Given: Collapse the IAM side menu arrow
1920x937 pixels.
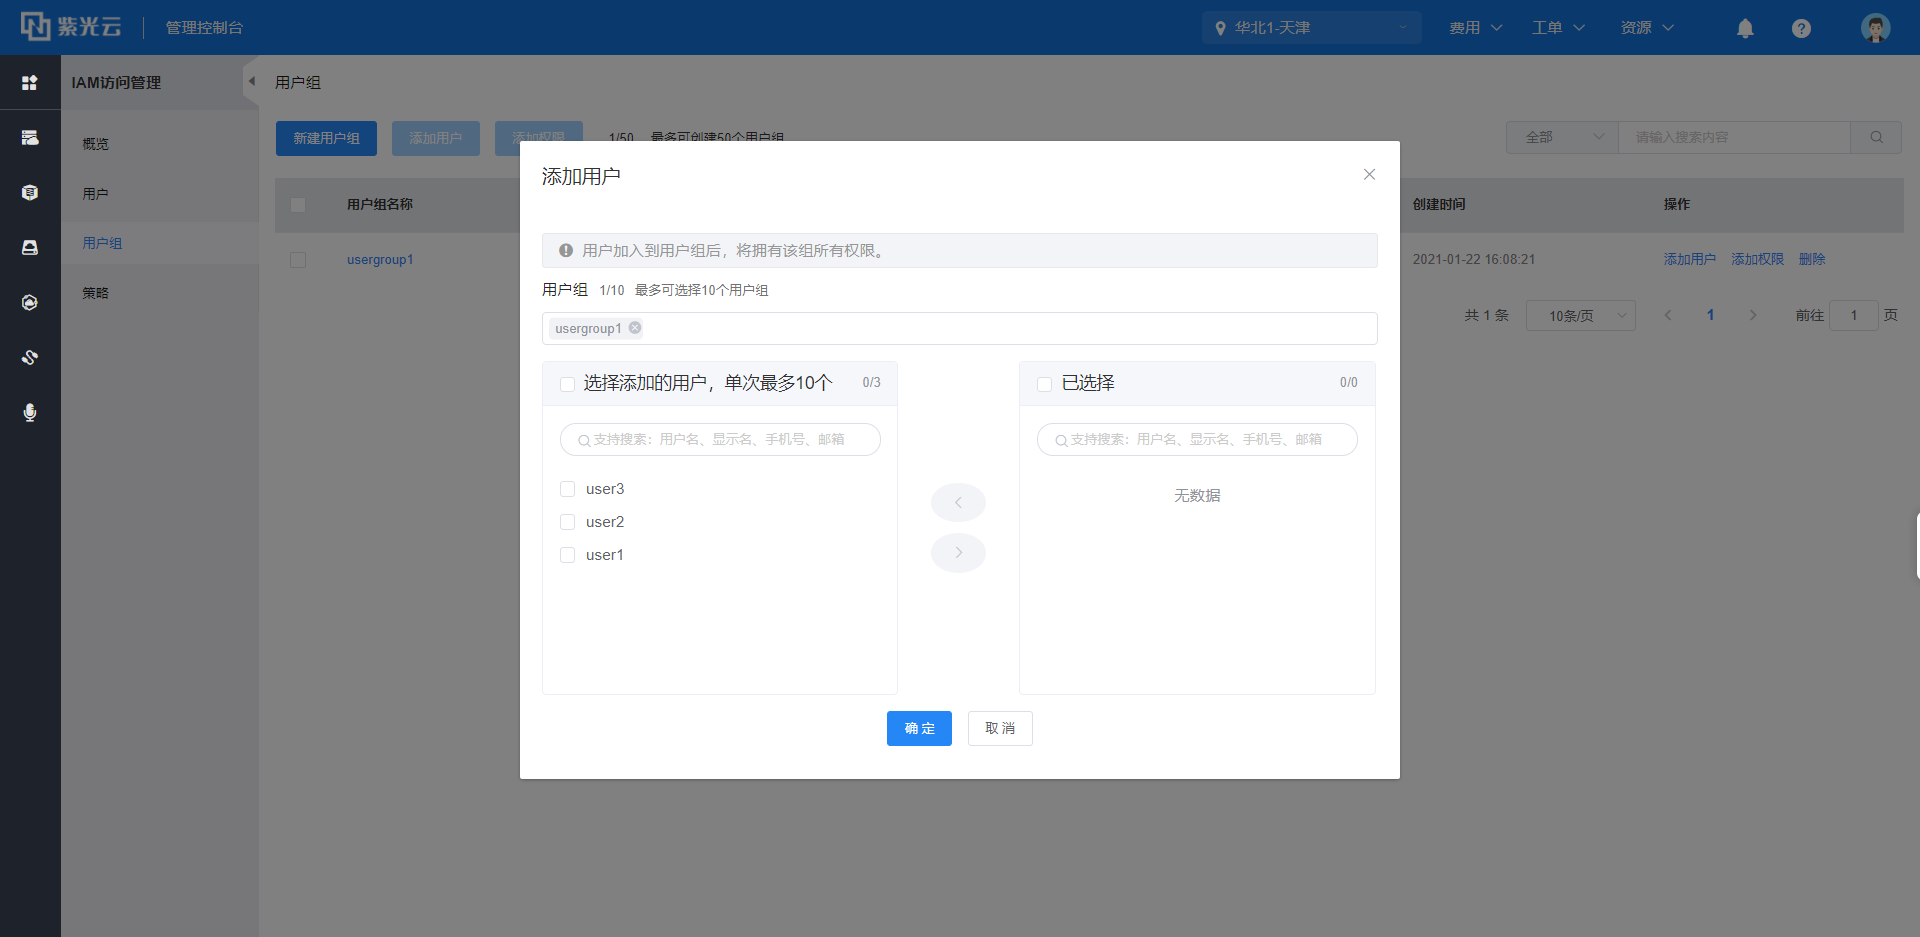Looking at the screenshot, I should tap(252, 82).
